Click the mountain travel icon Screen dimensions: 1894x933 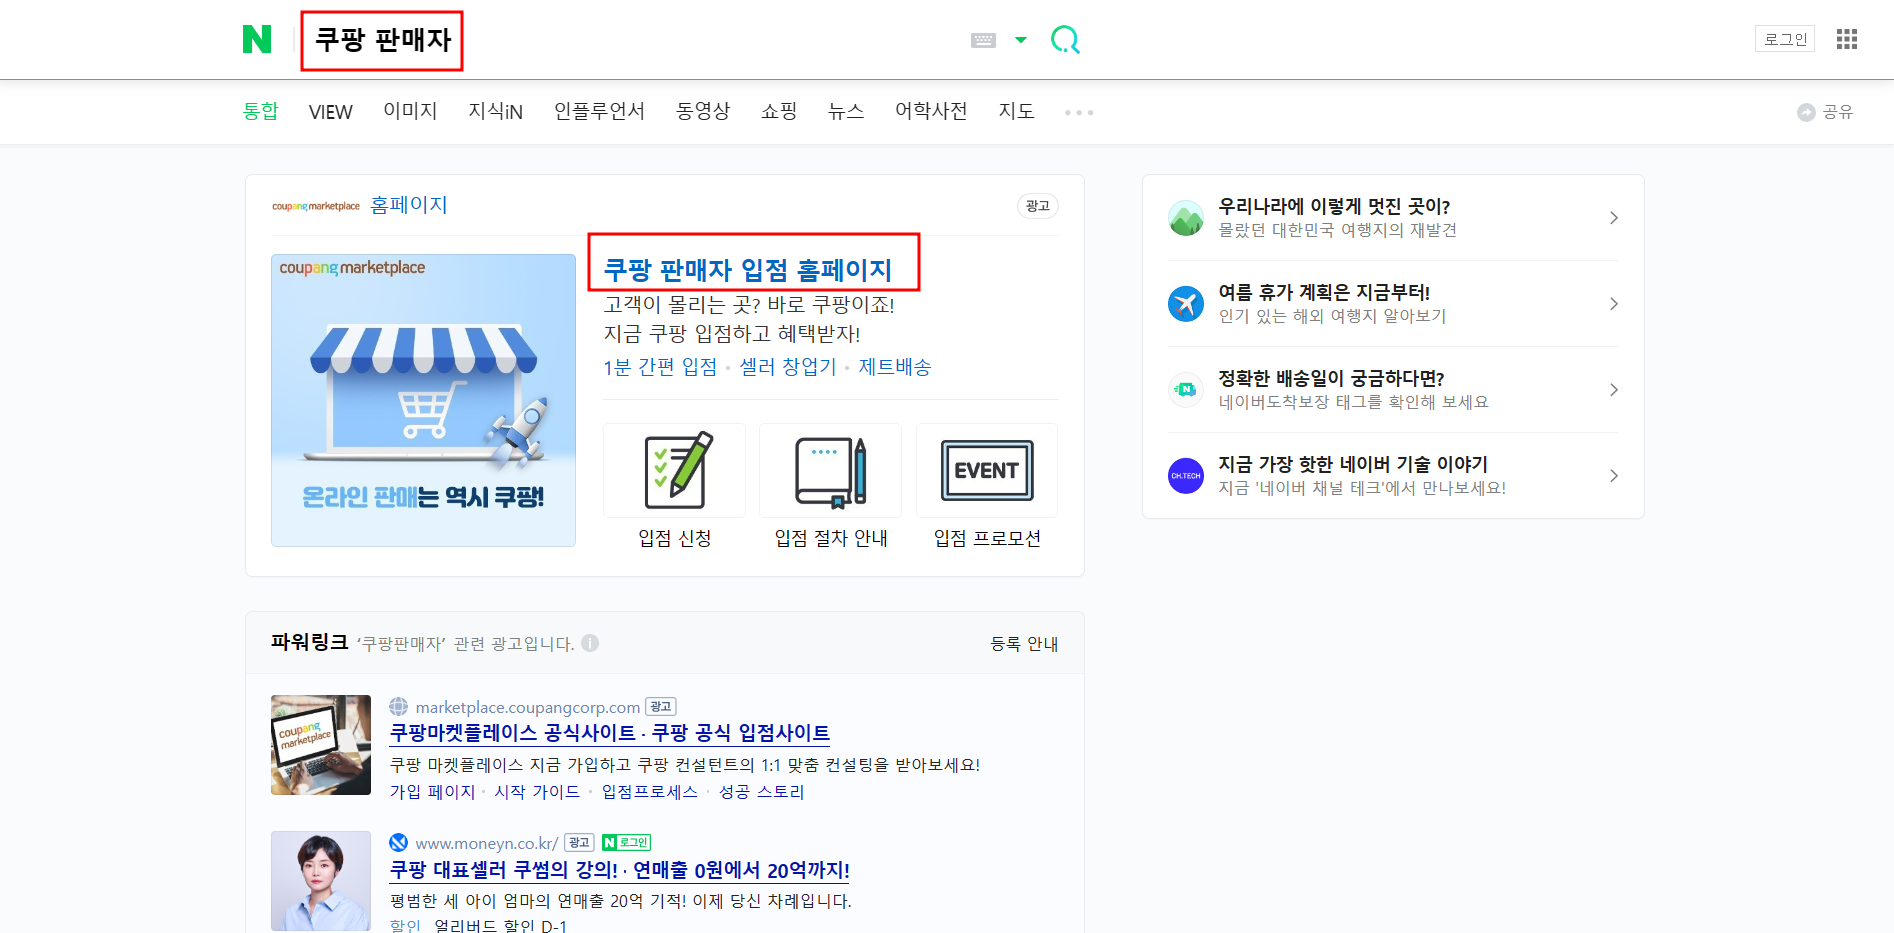[1186, 218]
